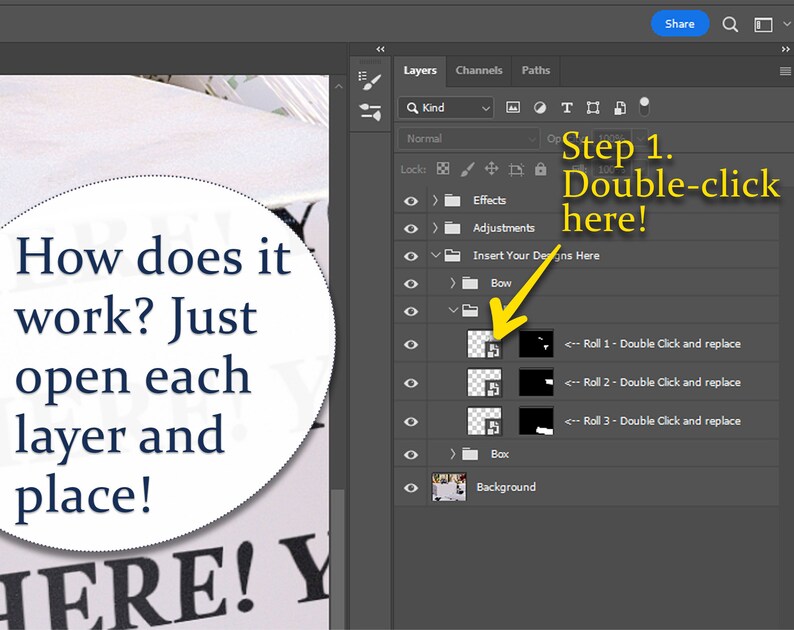794x630 pixels.
Task: Select the Background layer thumbnail
Action: coord(449,487)
